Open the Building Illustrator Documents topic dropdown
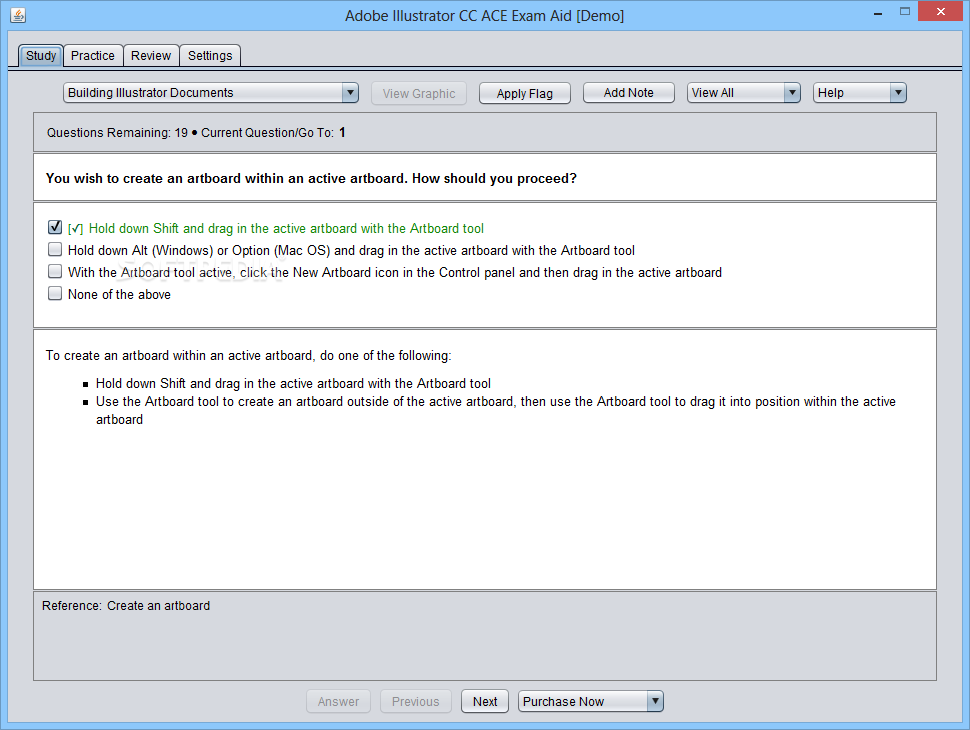The width and height of the screenshot is (970, 730). (211, 93)
